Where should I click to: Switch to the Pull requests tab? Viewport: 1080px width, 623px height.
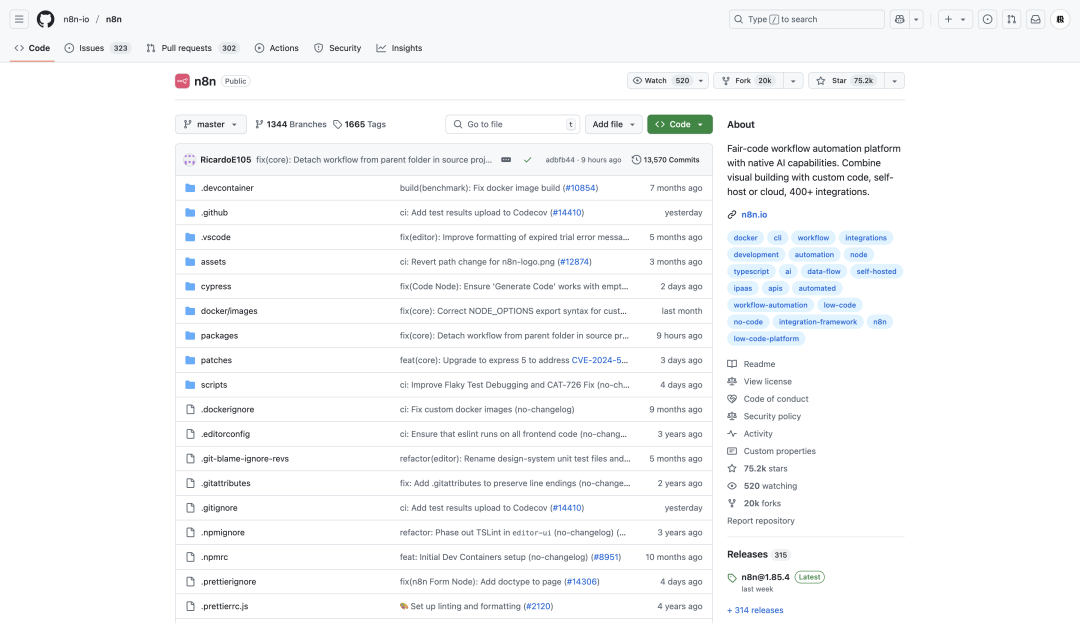tap(192, 48)
